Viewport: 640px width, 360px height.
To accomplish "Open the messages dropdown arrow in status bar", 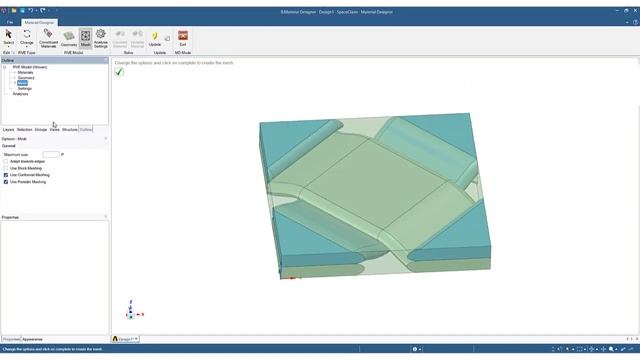I will [x=420, y=349].
